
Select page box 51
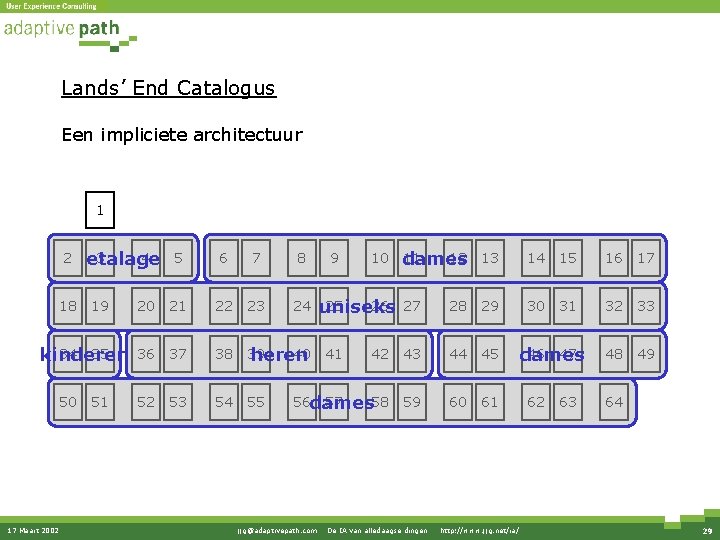tap(100, 402)
